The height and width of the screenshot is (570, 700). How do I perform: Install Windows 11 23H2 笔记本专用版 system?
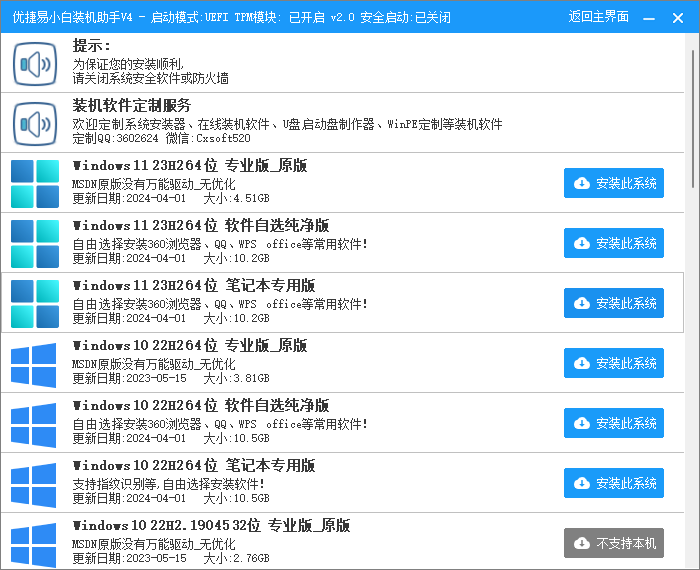(x=614, y=303)
